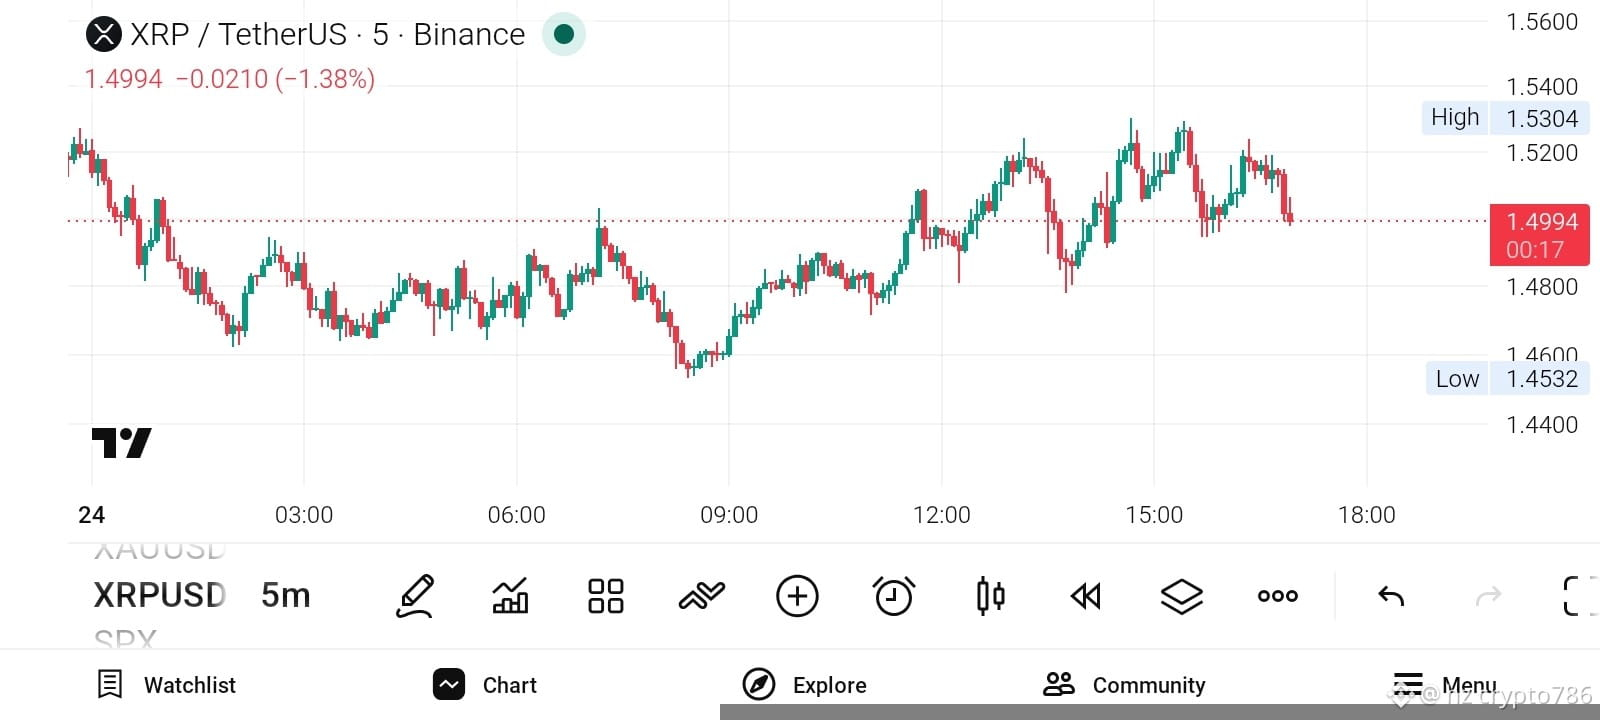Viewport: 1600px width, 720px height.
Task: Open the Menu button
Action: 1445,685
